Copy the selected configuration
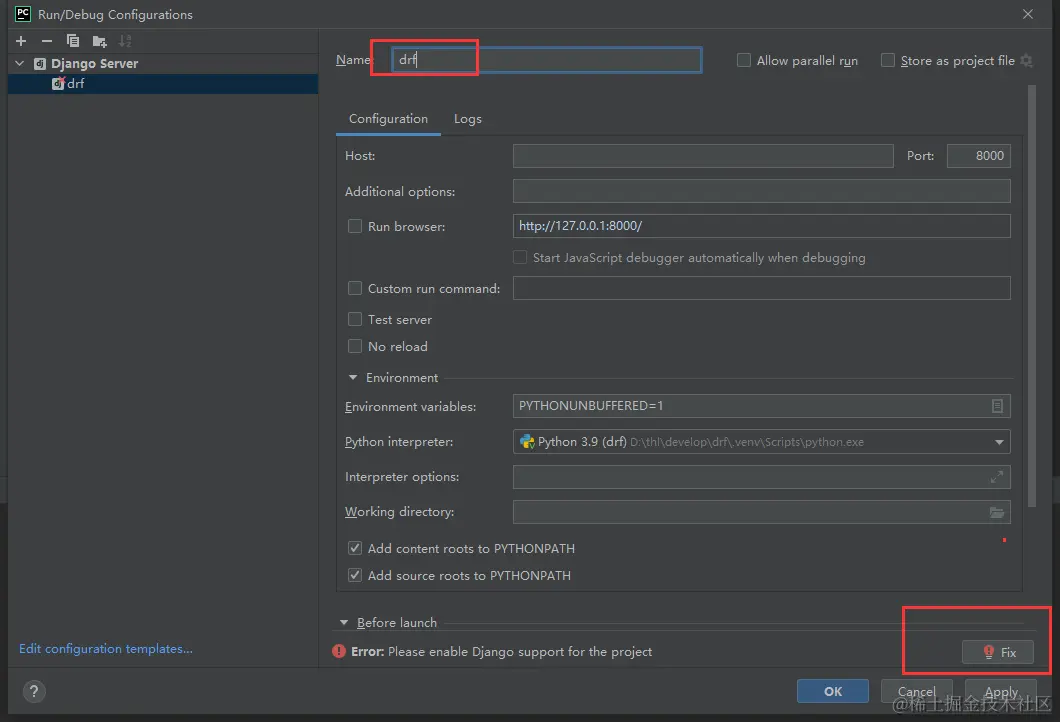This screenshot has height=722, width=1060. (72, 41)
